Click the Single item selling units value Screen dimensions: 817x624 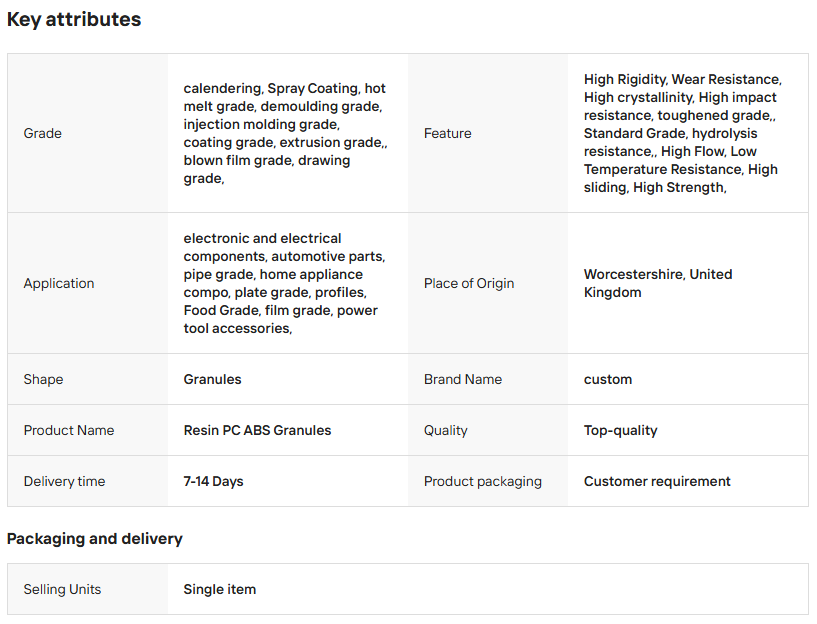(219, 589)
